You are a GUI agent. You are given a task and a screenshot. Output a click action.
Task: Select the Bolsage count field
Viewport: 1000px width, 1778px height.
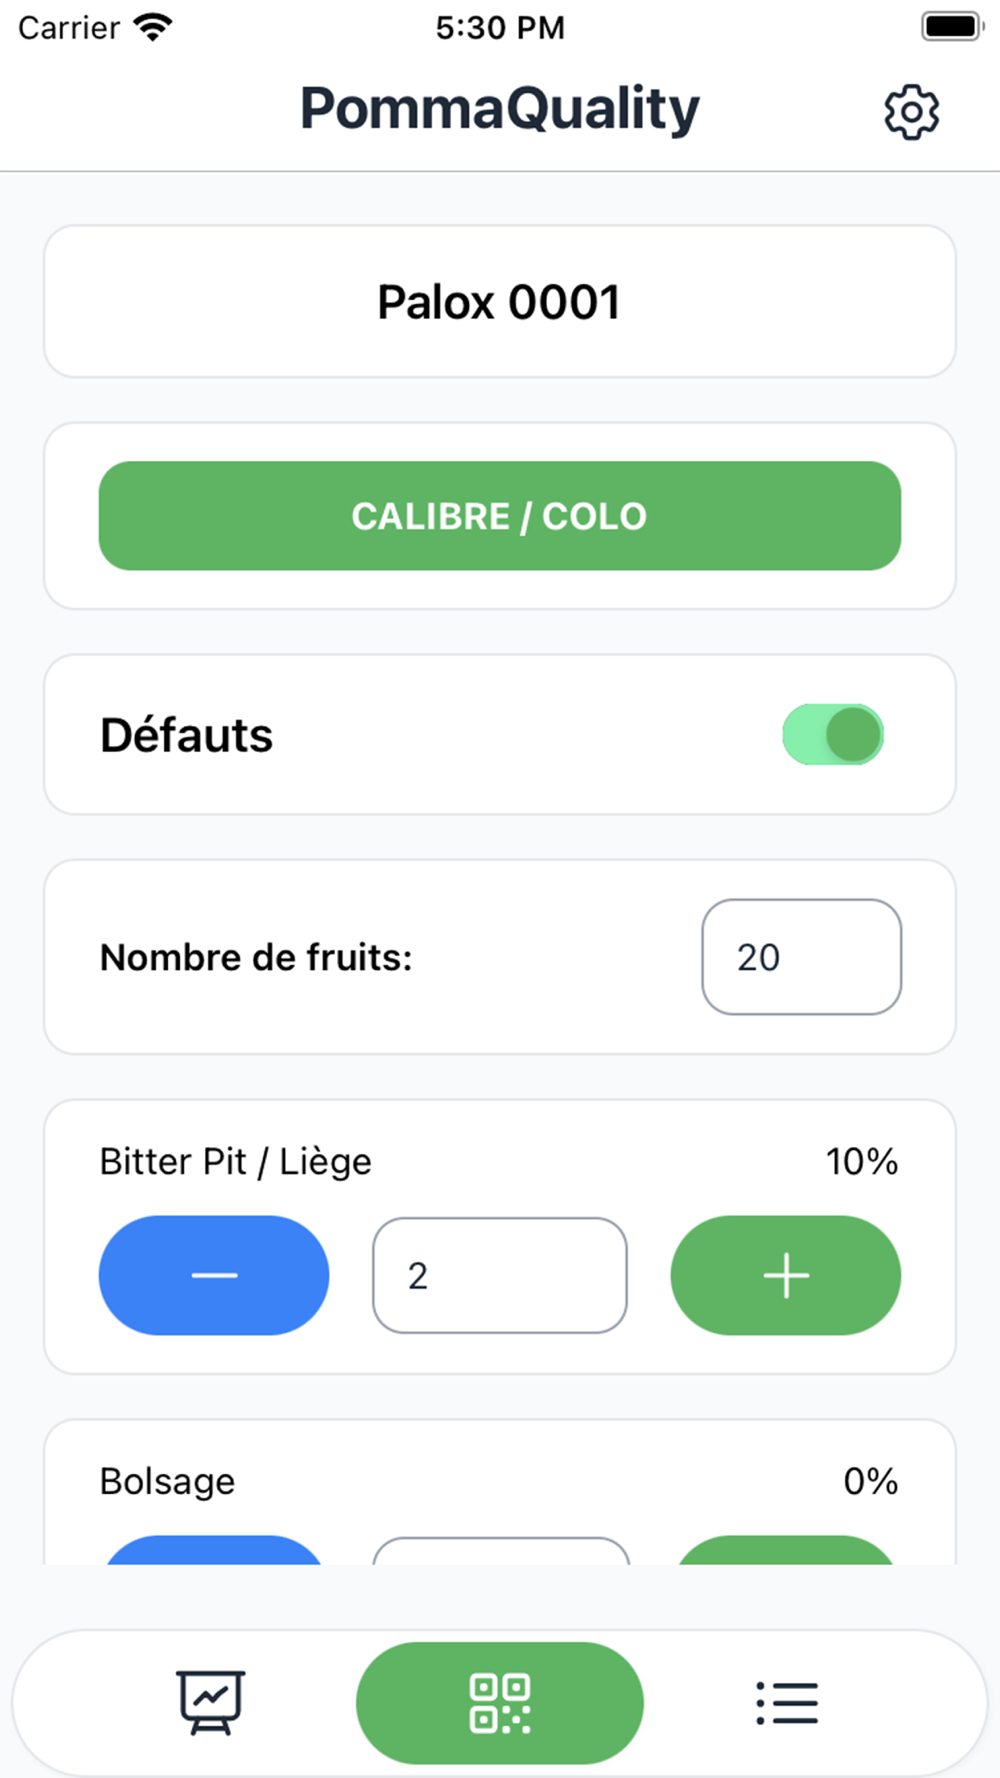[x=500, y=1551]
